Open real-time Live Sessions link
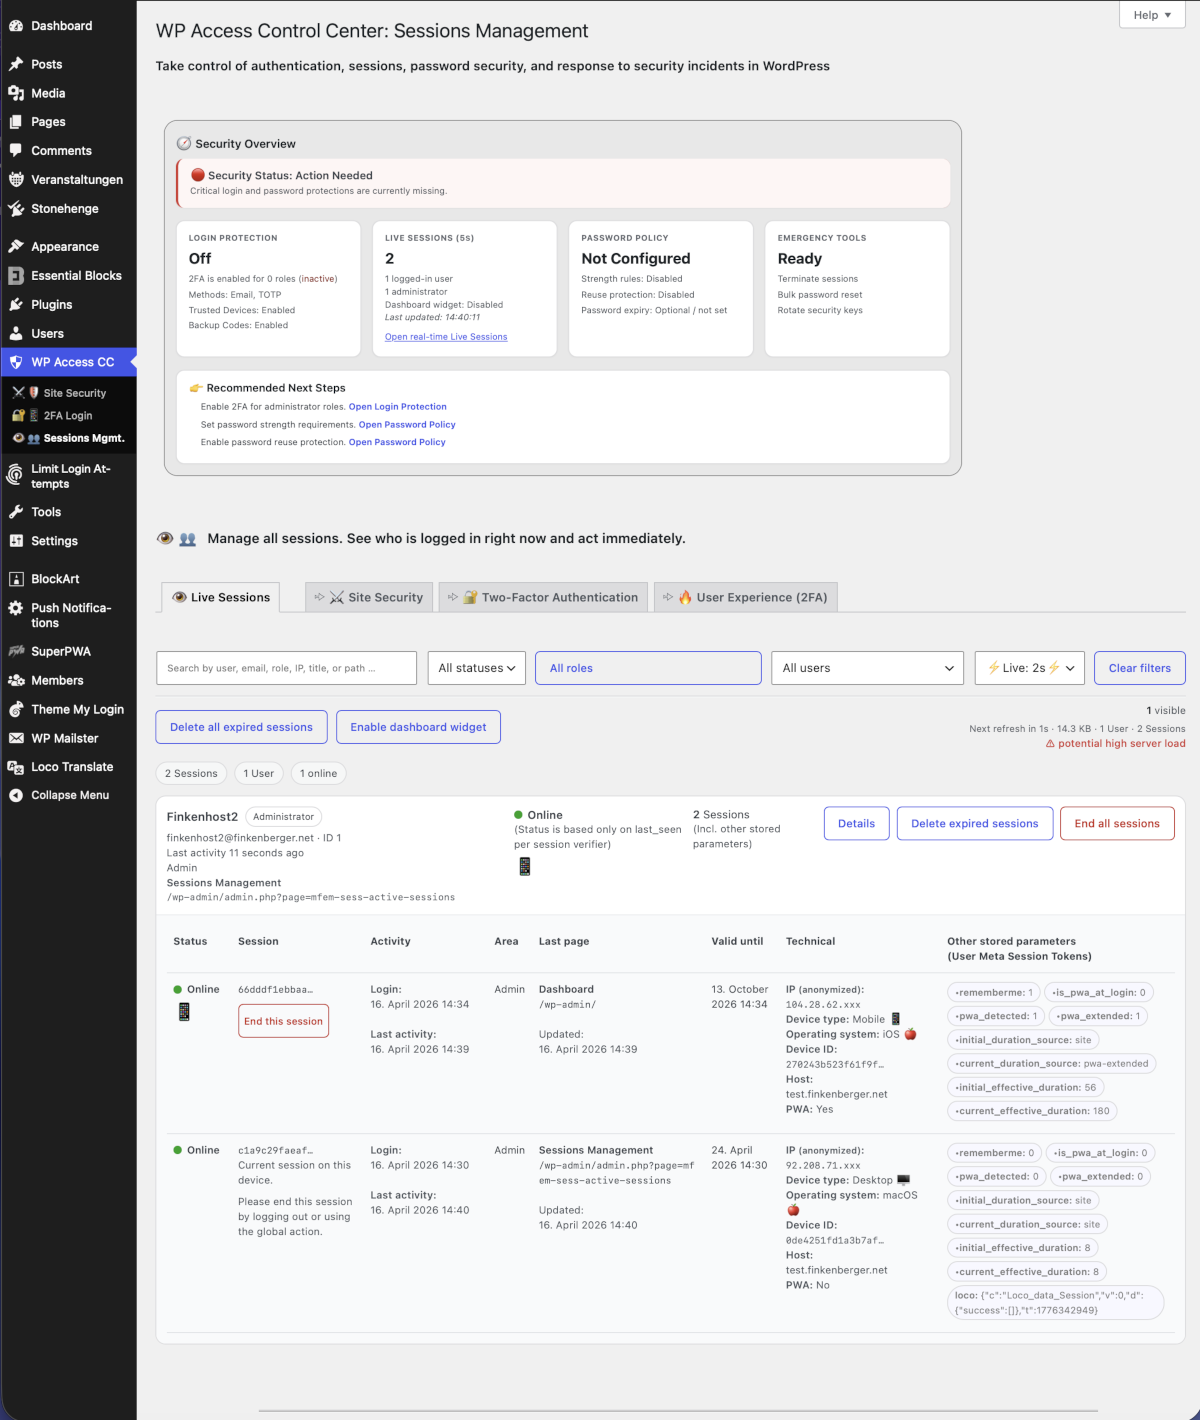 click(x=445, y=336)
